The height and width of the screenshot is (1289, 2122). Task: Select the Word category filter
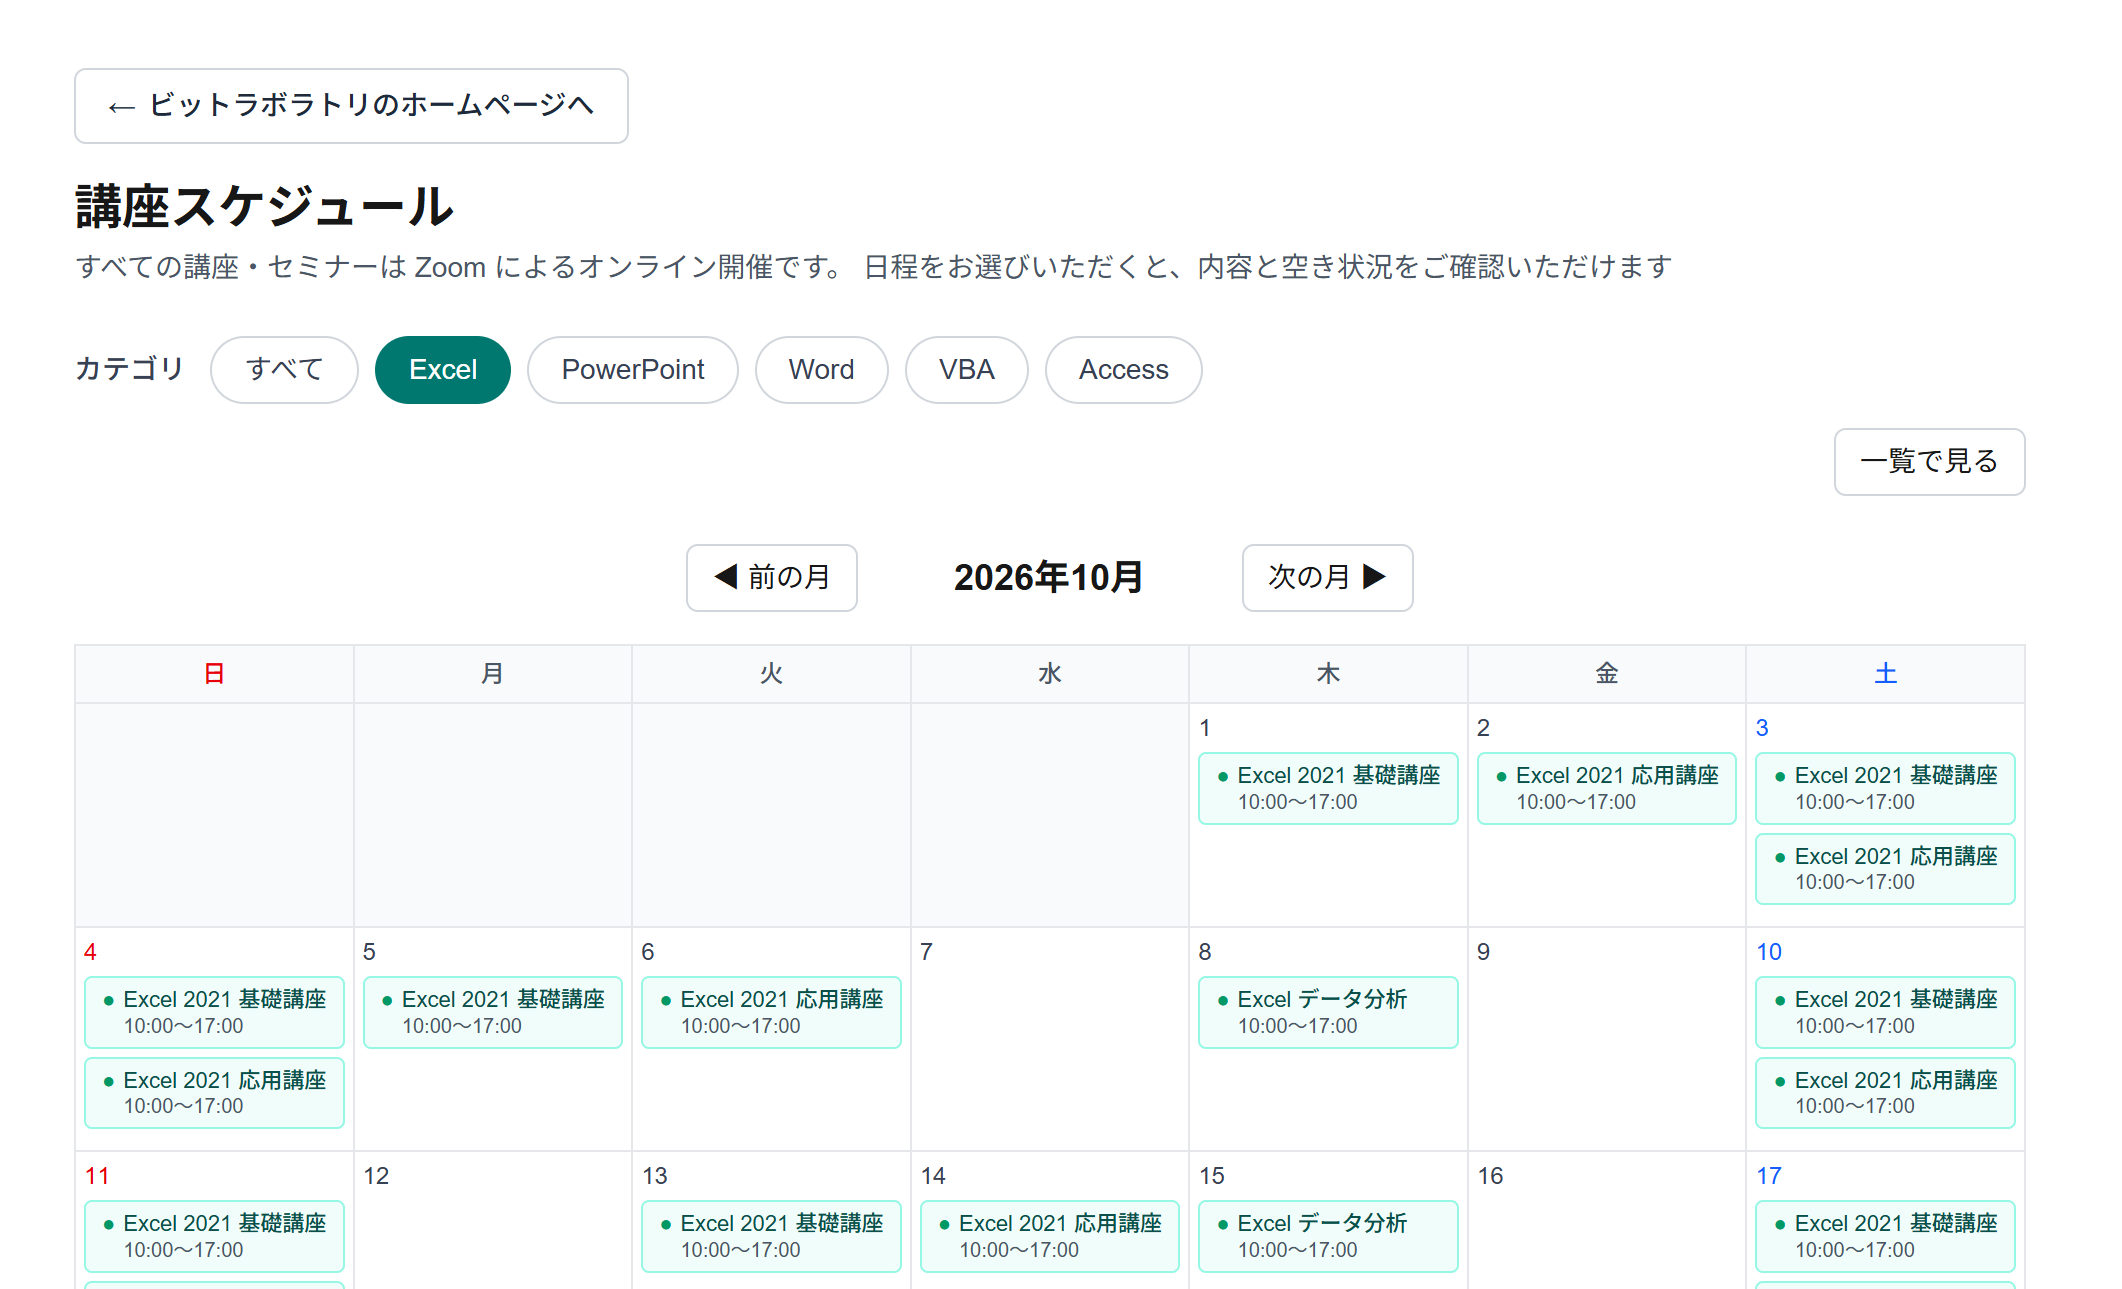[821, 370]
